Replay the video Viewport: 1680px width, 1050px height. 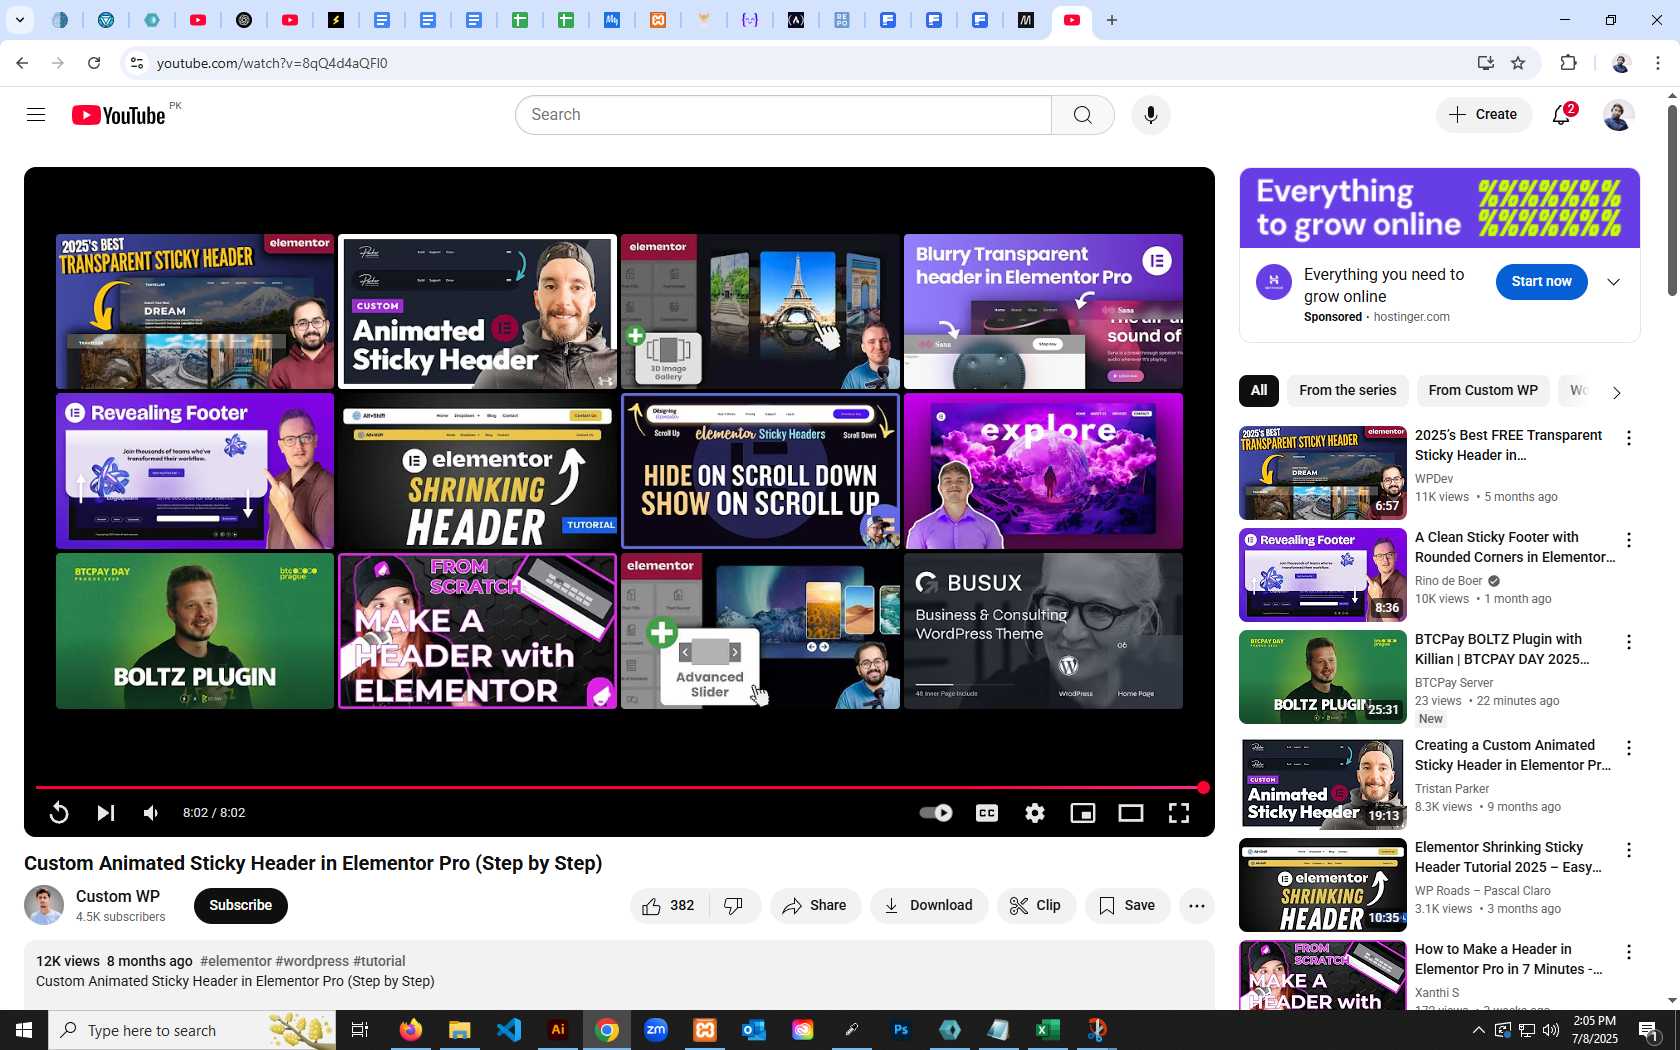(59, 813)
